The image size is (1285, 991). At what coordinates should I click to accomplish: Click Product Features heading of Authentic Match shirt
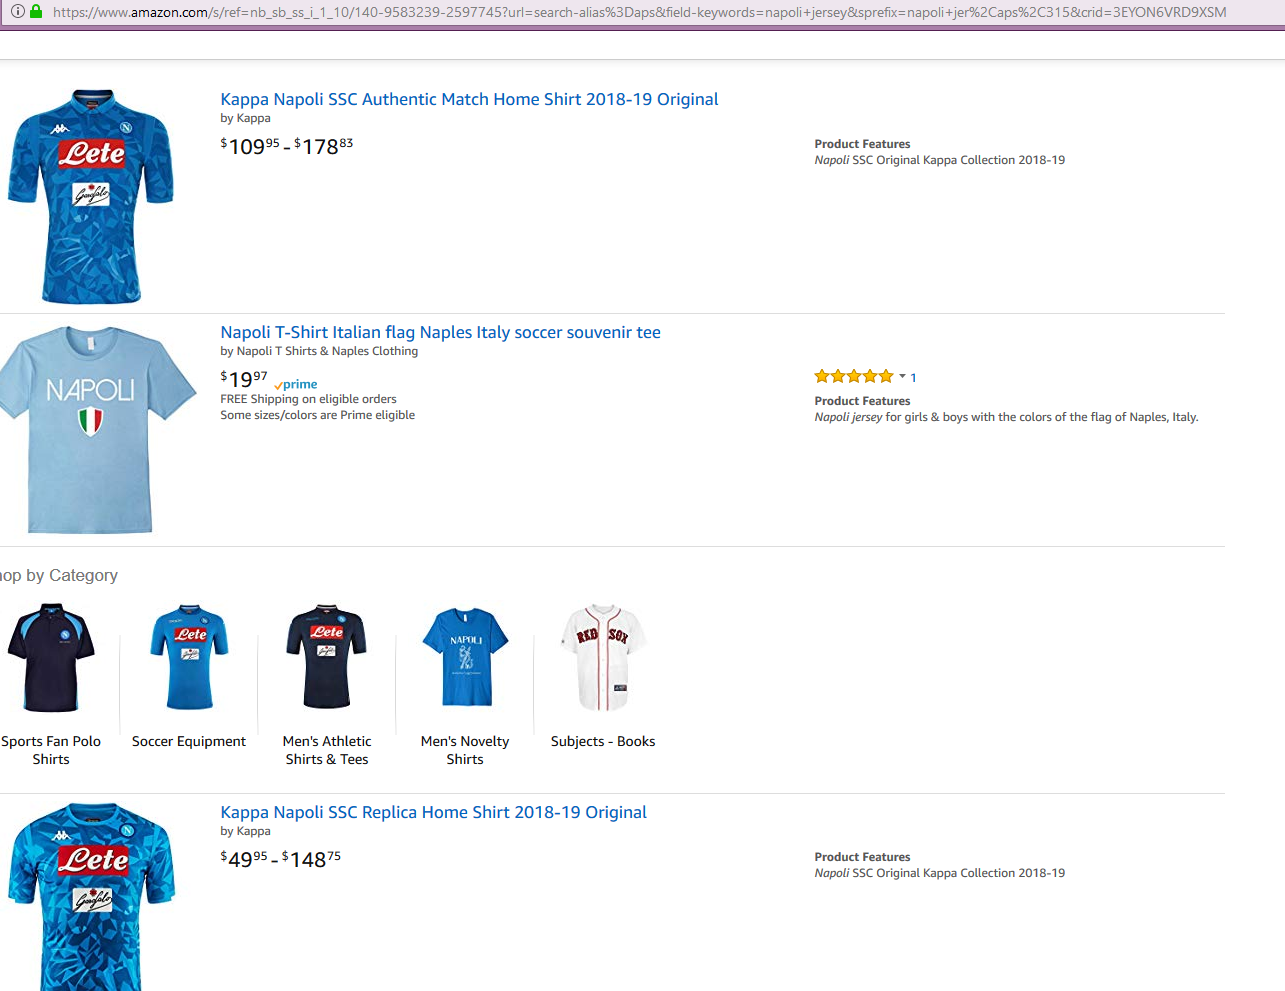coord(862,144)
